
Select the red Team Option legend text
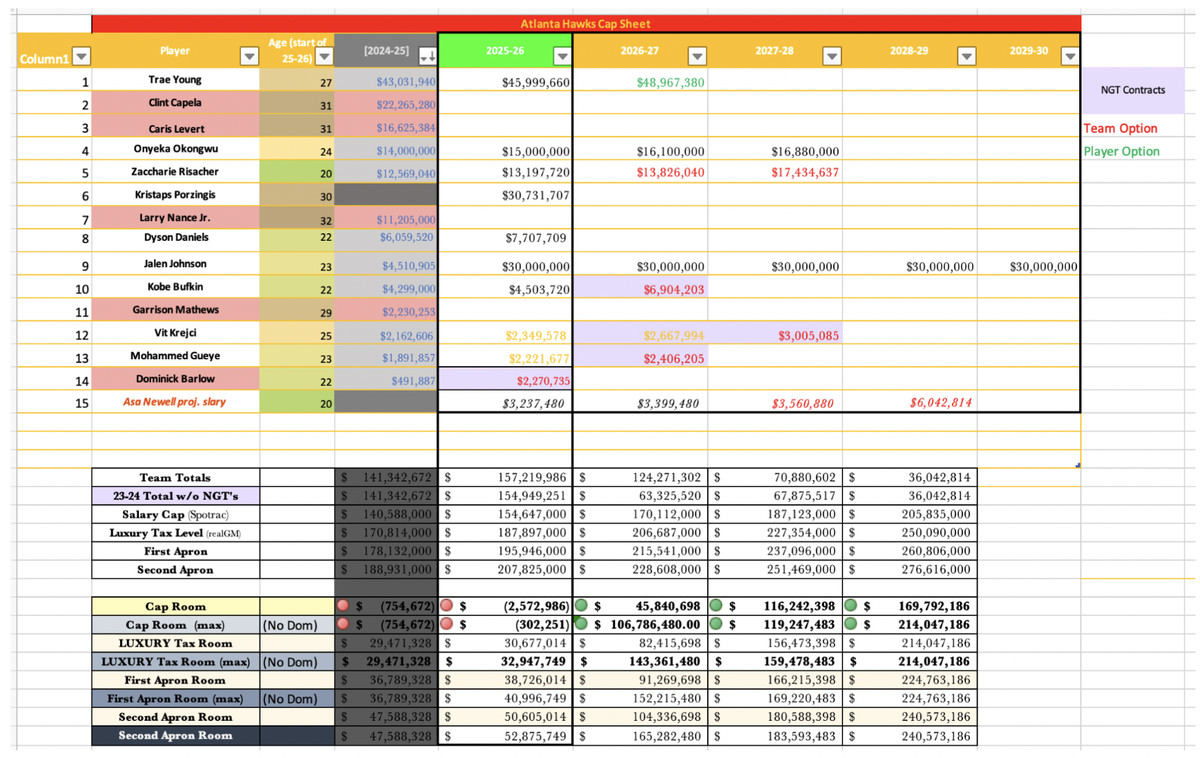(x=1120, y=128)
